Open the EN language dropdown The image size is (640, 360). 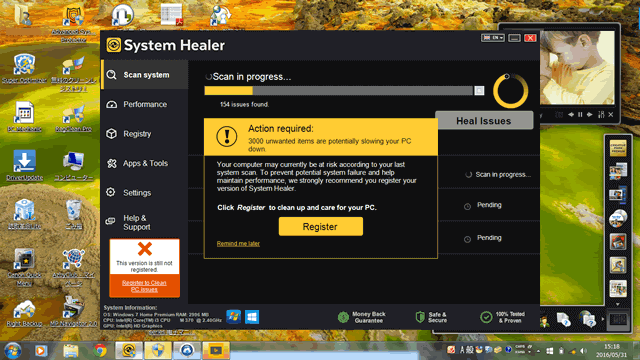pos(493,38)
